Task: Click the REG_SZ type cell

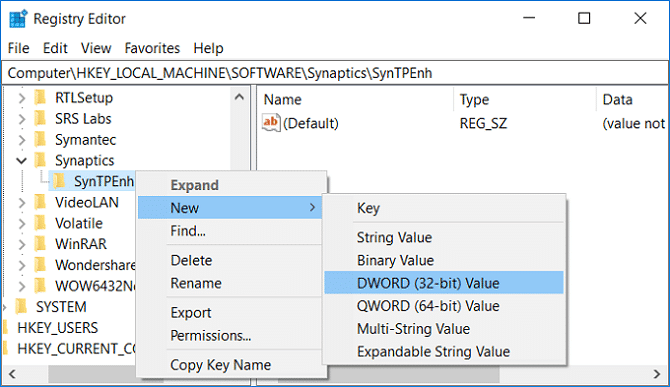Action: click(483, 123)
